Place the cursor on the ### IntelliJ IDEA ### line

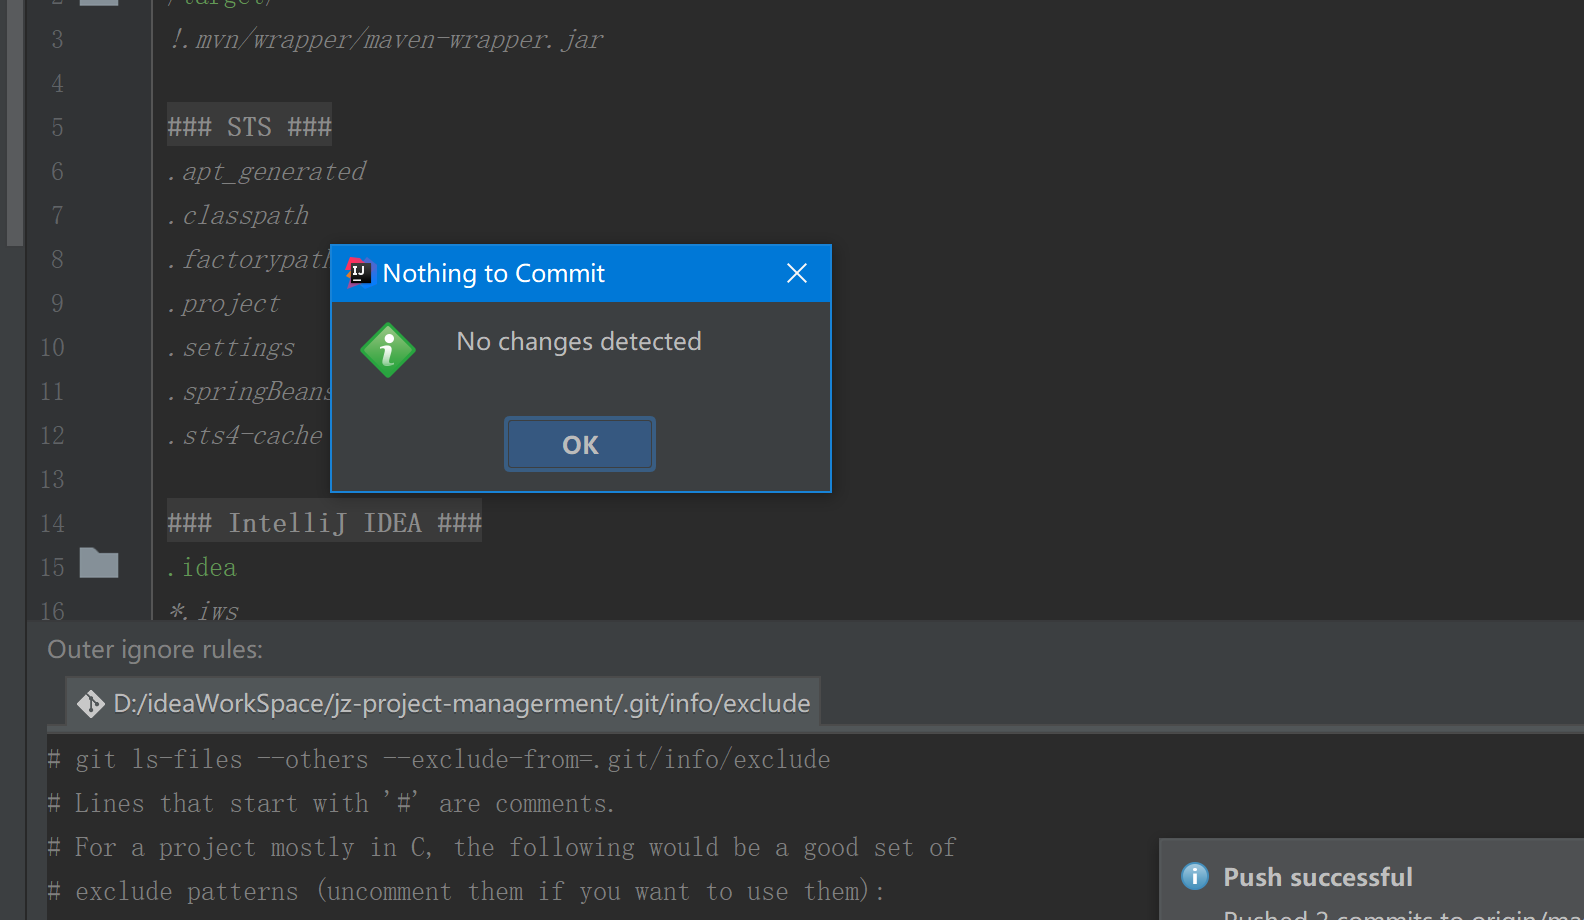pos(324,523)
